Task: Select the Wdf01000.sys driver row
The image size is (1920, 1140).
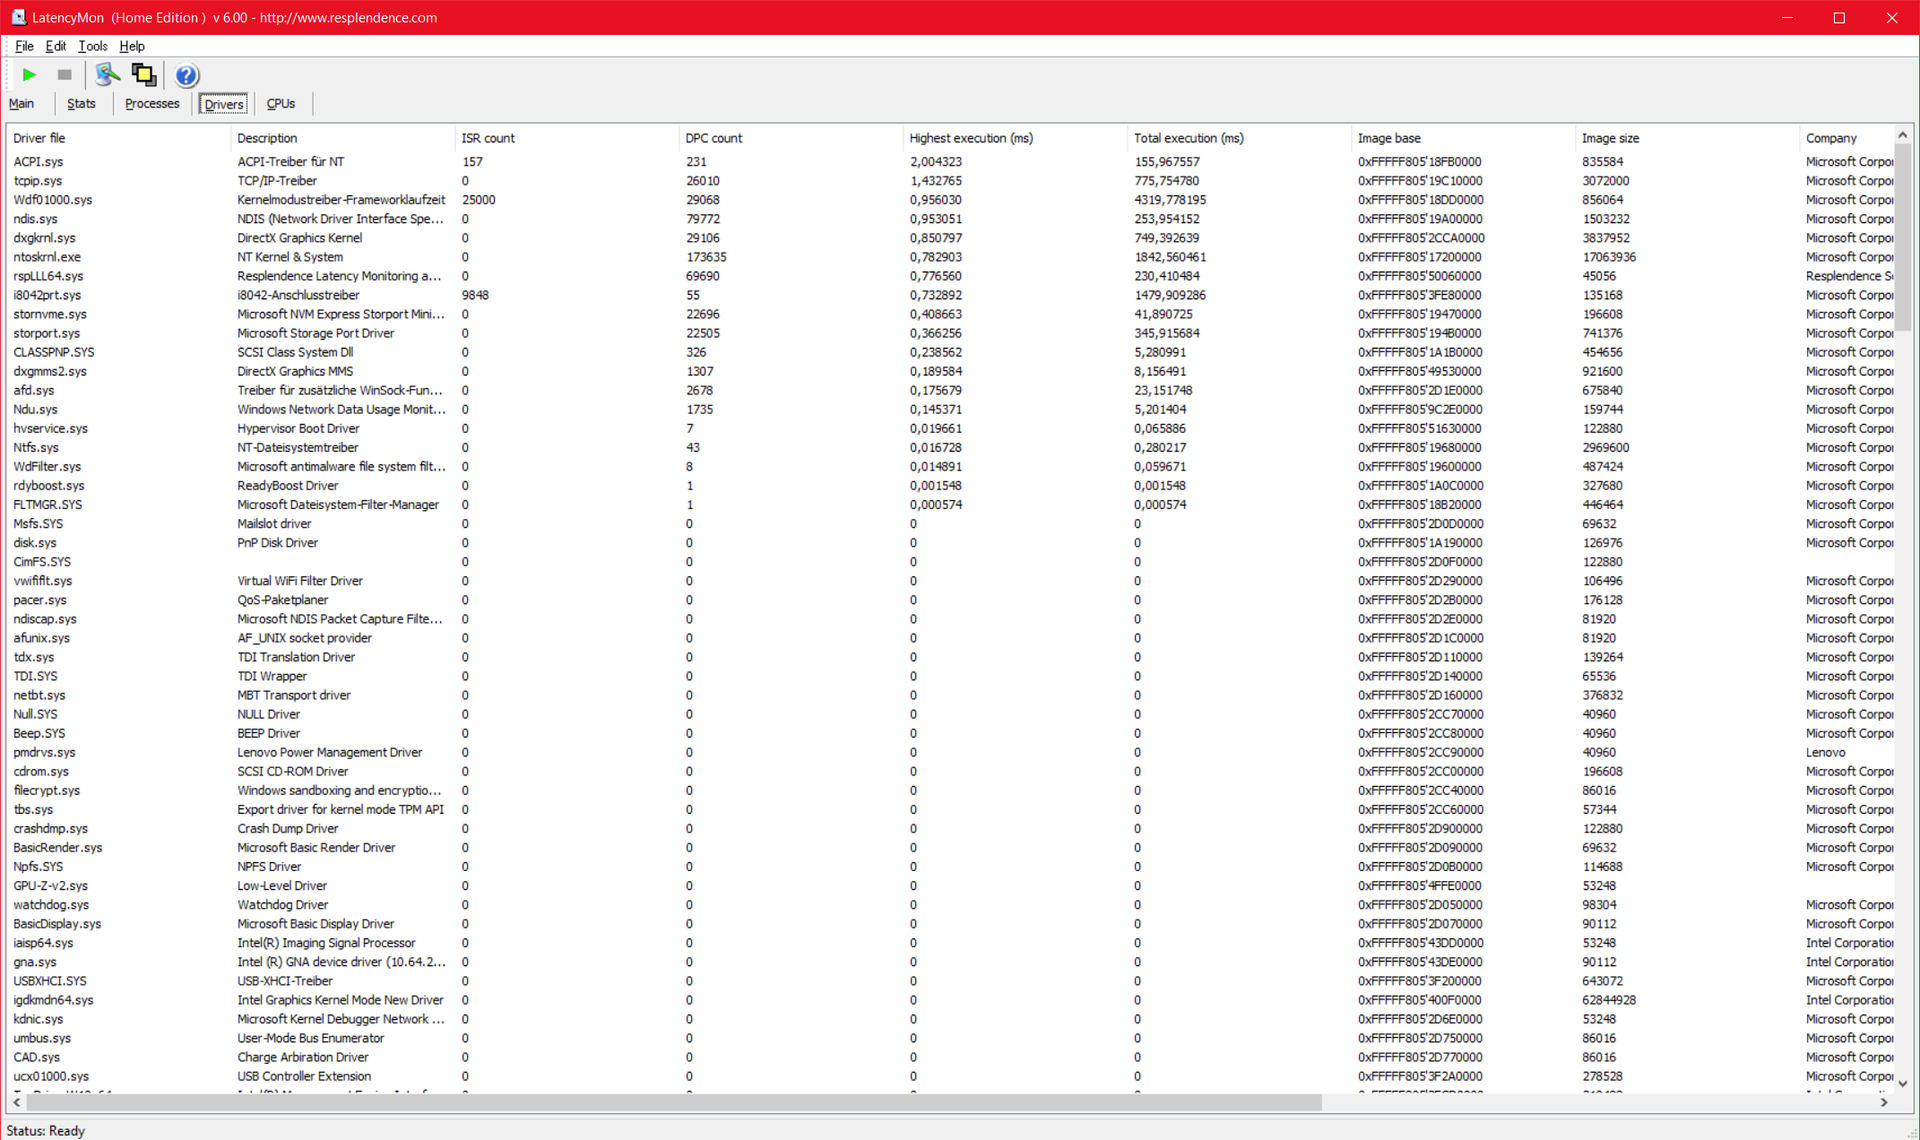Action: tap(53, 200)
